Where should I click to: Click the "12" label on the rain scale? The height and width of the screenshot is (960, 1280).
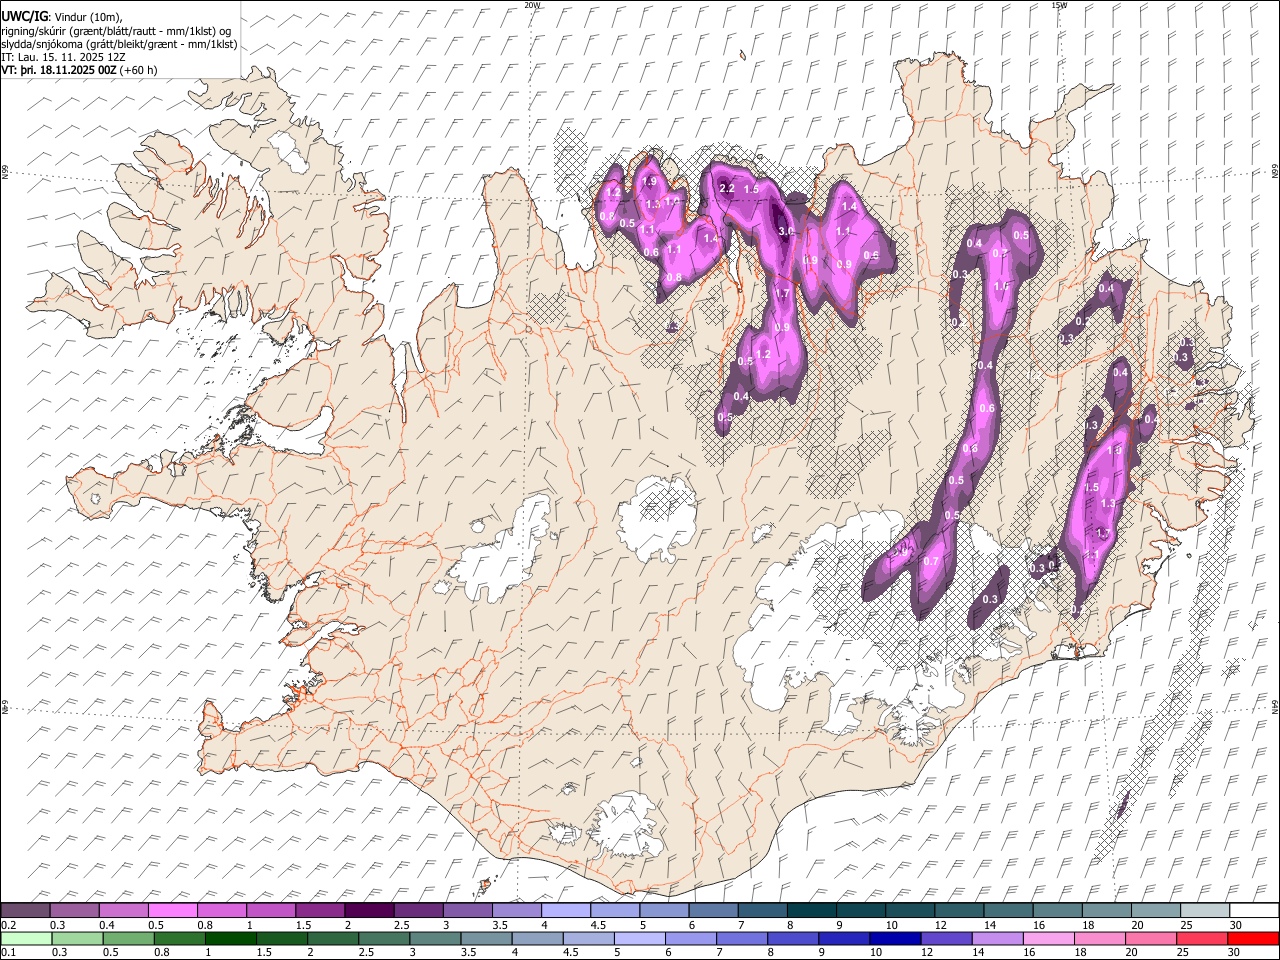927,953
